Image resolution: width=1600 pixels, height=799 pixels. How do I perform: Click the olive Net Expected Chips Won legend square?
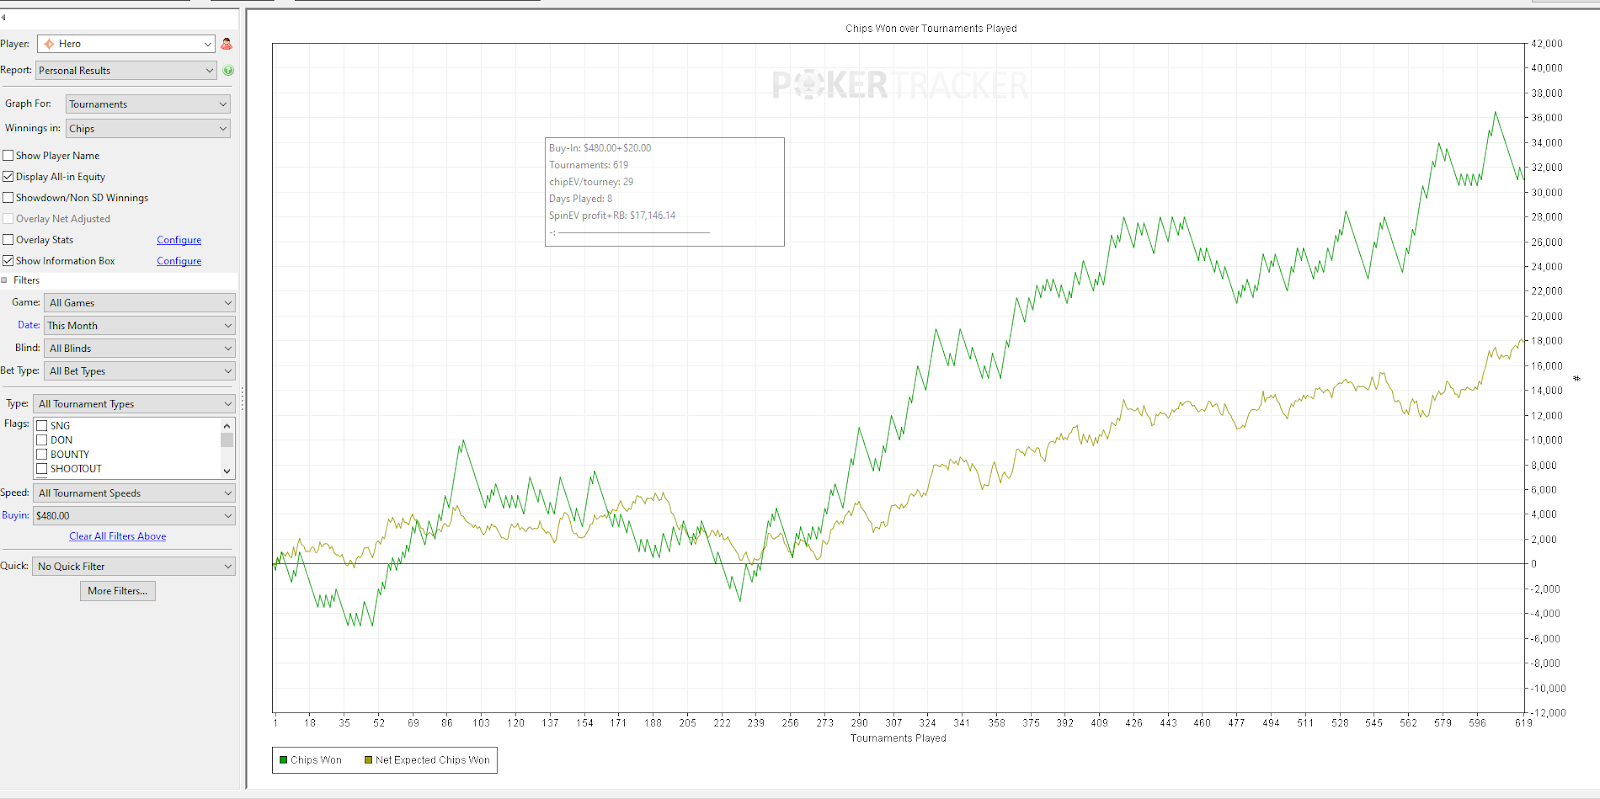(368, 760)
